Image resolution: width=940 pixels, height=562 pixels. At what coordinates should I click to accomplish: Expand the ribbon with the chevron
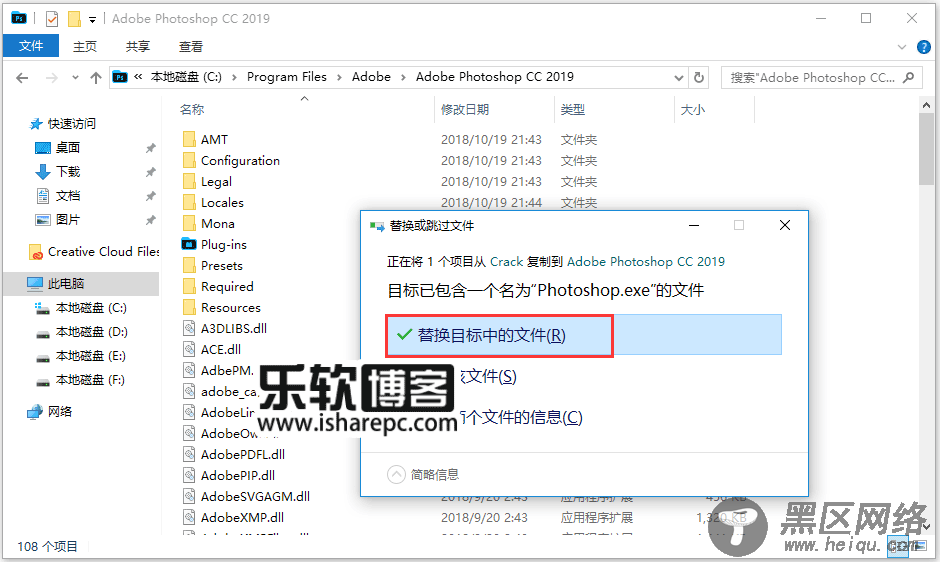point(902,47)
